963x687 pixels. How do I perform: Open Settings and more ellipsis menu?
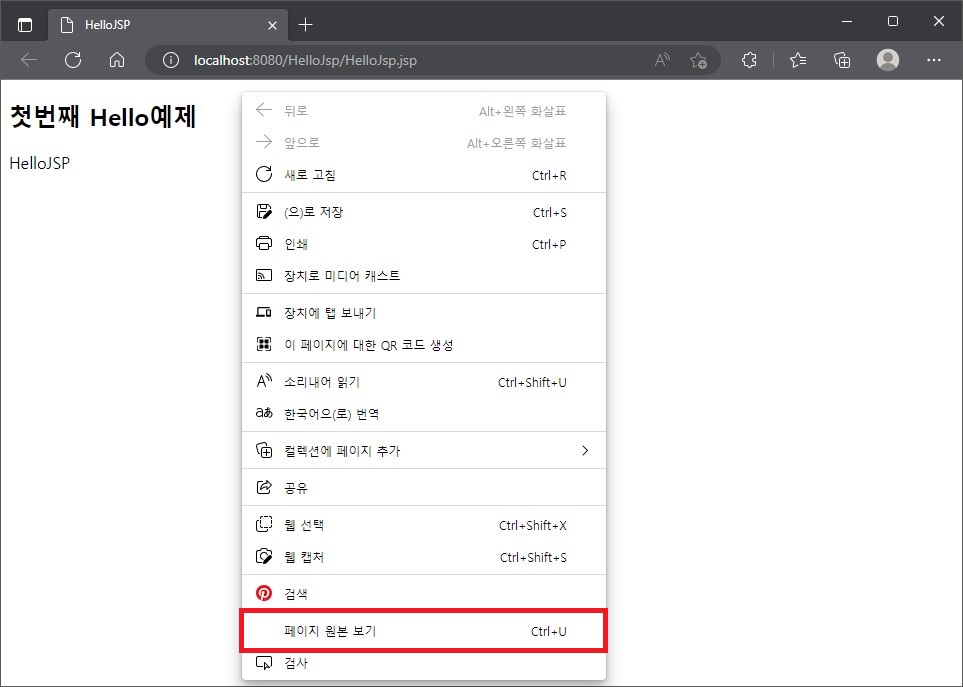[x=934, y=60]
